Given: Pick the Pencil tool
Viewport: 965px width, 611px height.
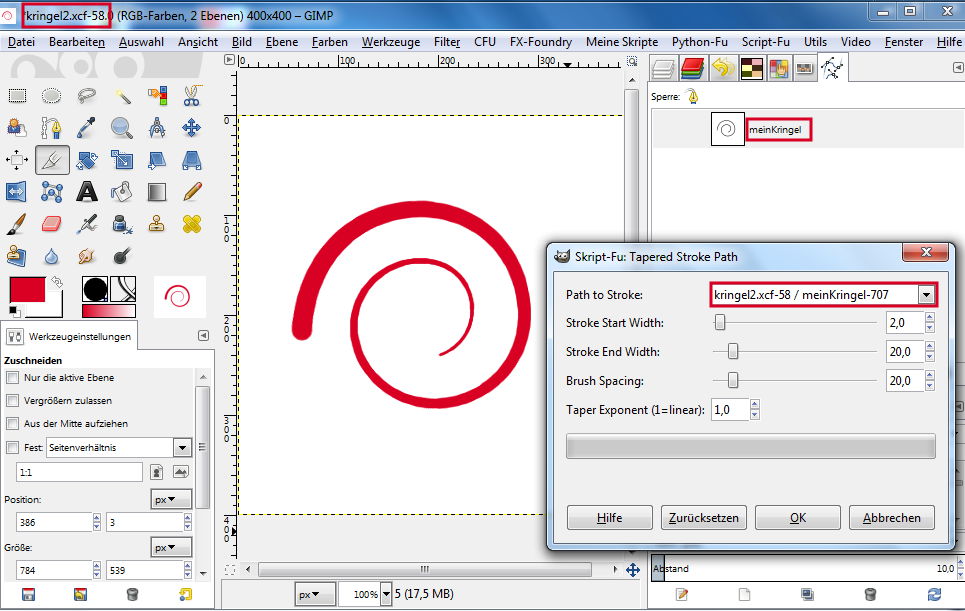Looking at the screenshot, I should pyautogui.click(x=192, y=191).
